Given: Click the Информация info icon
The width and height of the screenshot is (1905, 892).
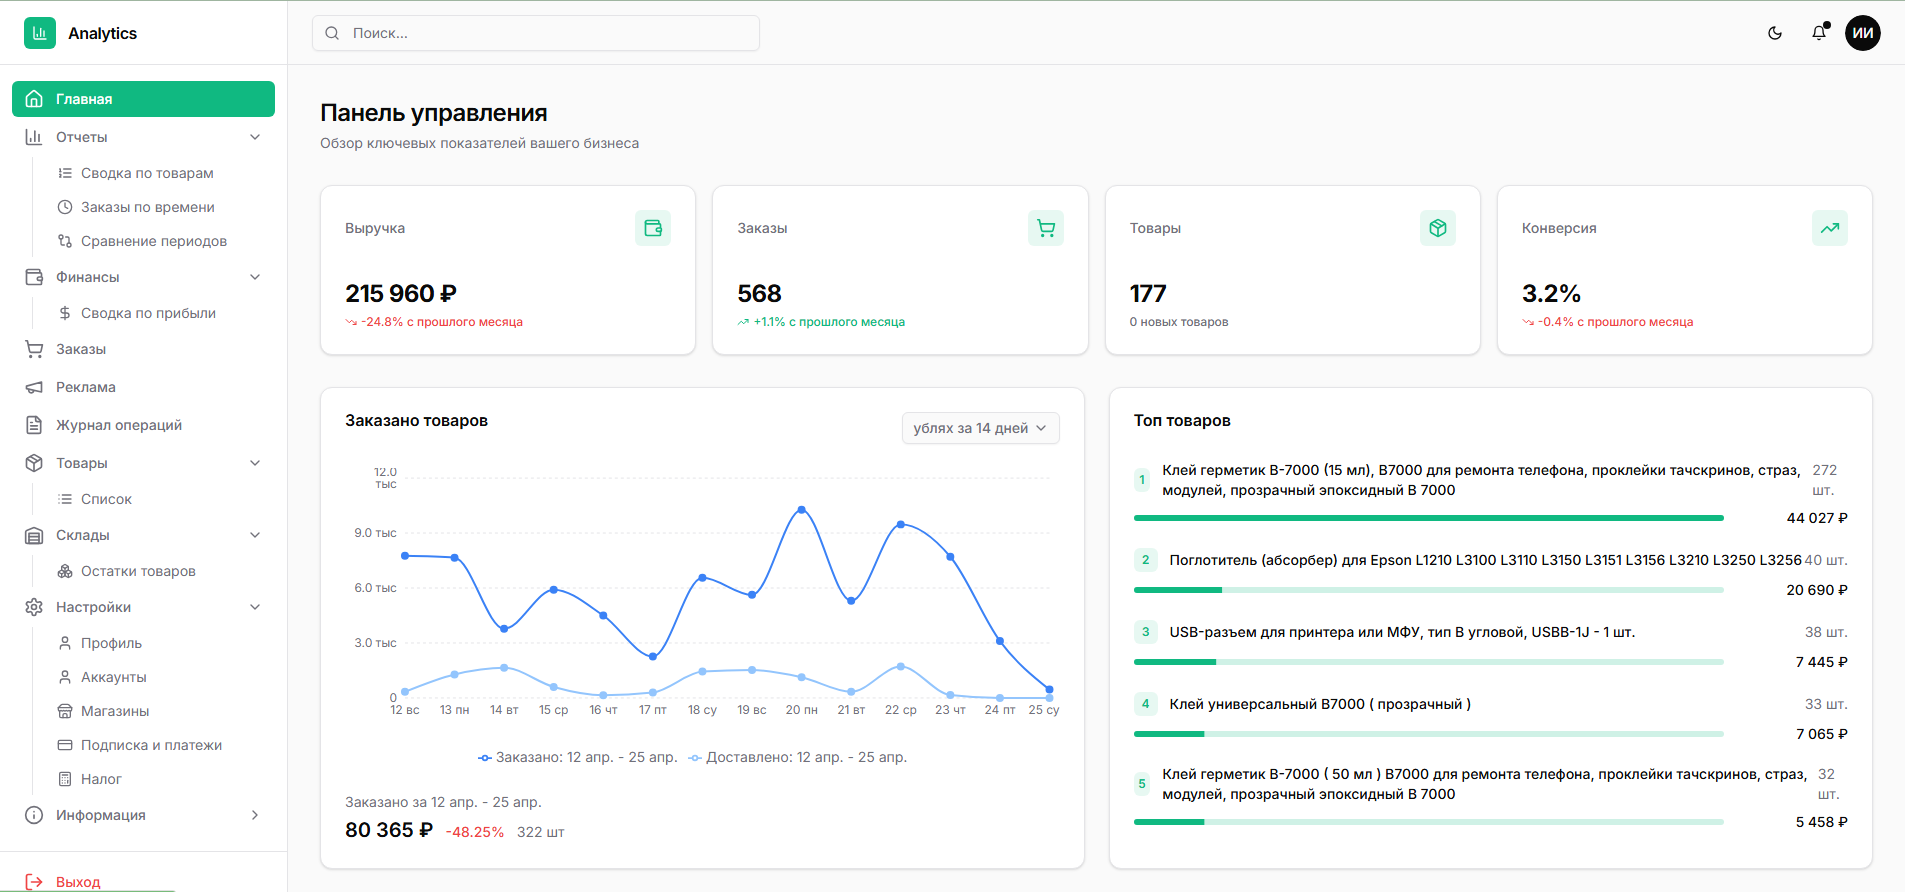Looking at the screenshot, I should pos(34,815).
